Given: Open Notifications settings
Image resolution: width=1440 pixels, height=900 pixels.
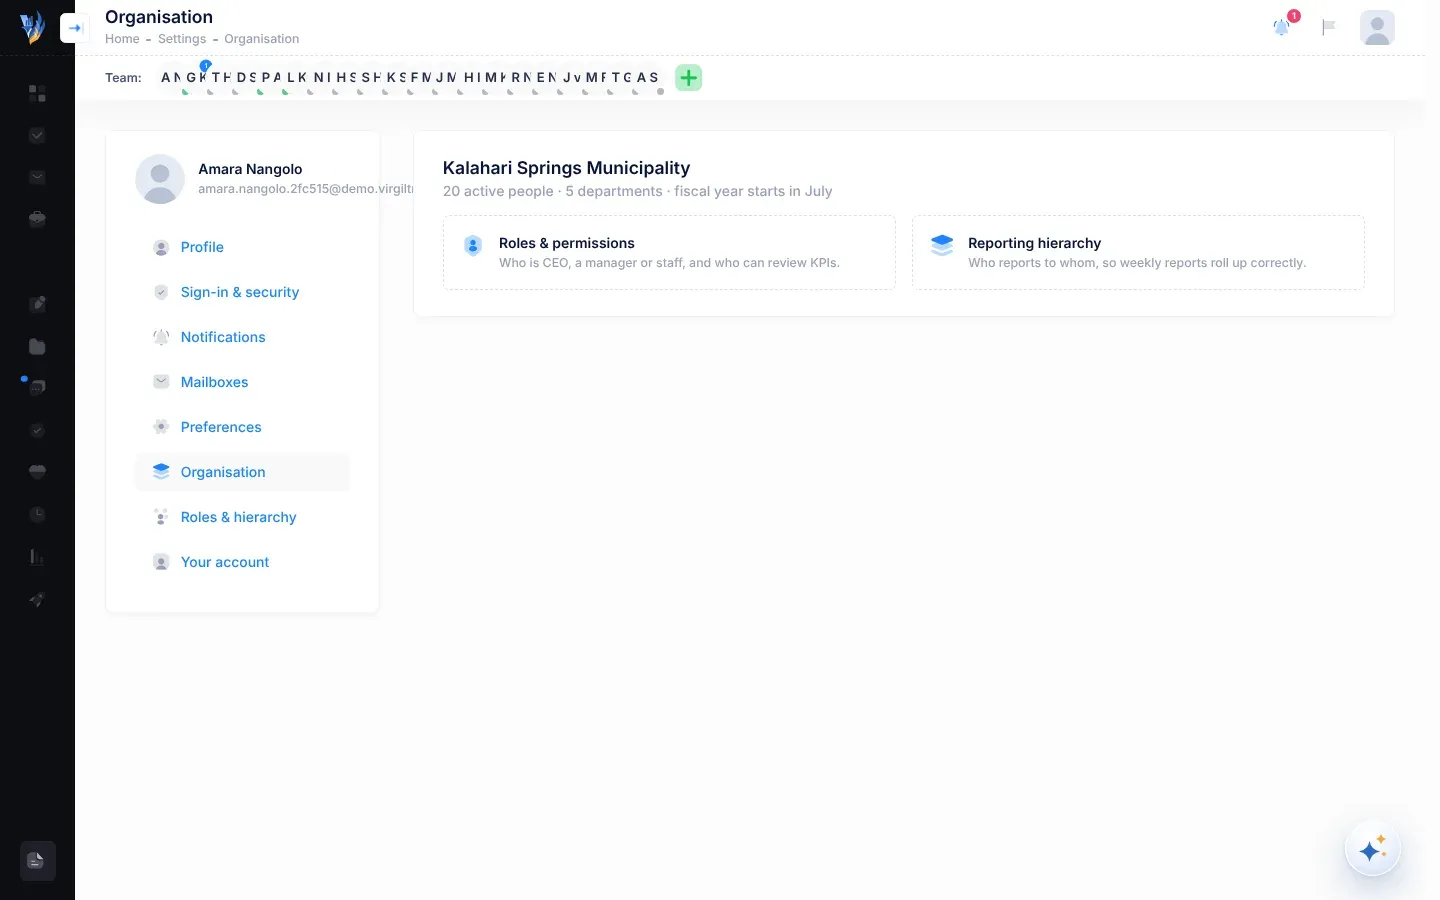Looking at the screenshot, I should click(x=242, y=337).
